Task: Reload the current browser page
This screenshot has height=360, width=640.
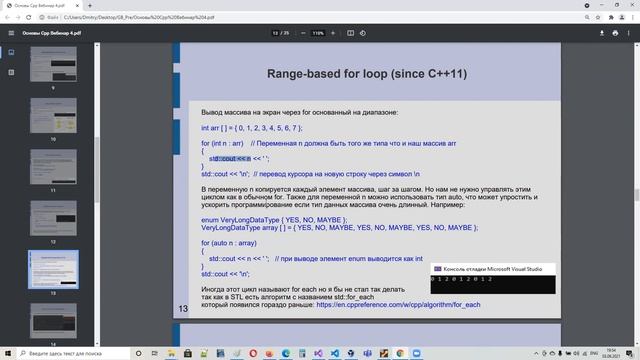Action: click(x=28, y=17)
